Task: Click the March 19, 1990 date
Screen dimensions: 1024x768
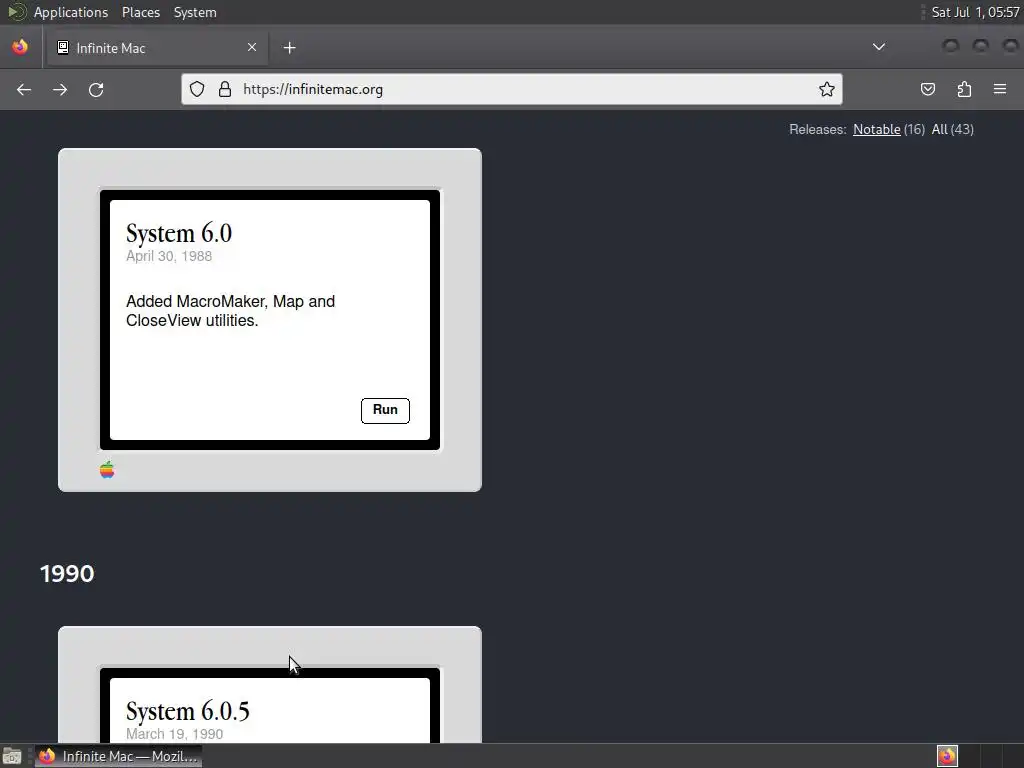Action: (174, 734)
